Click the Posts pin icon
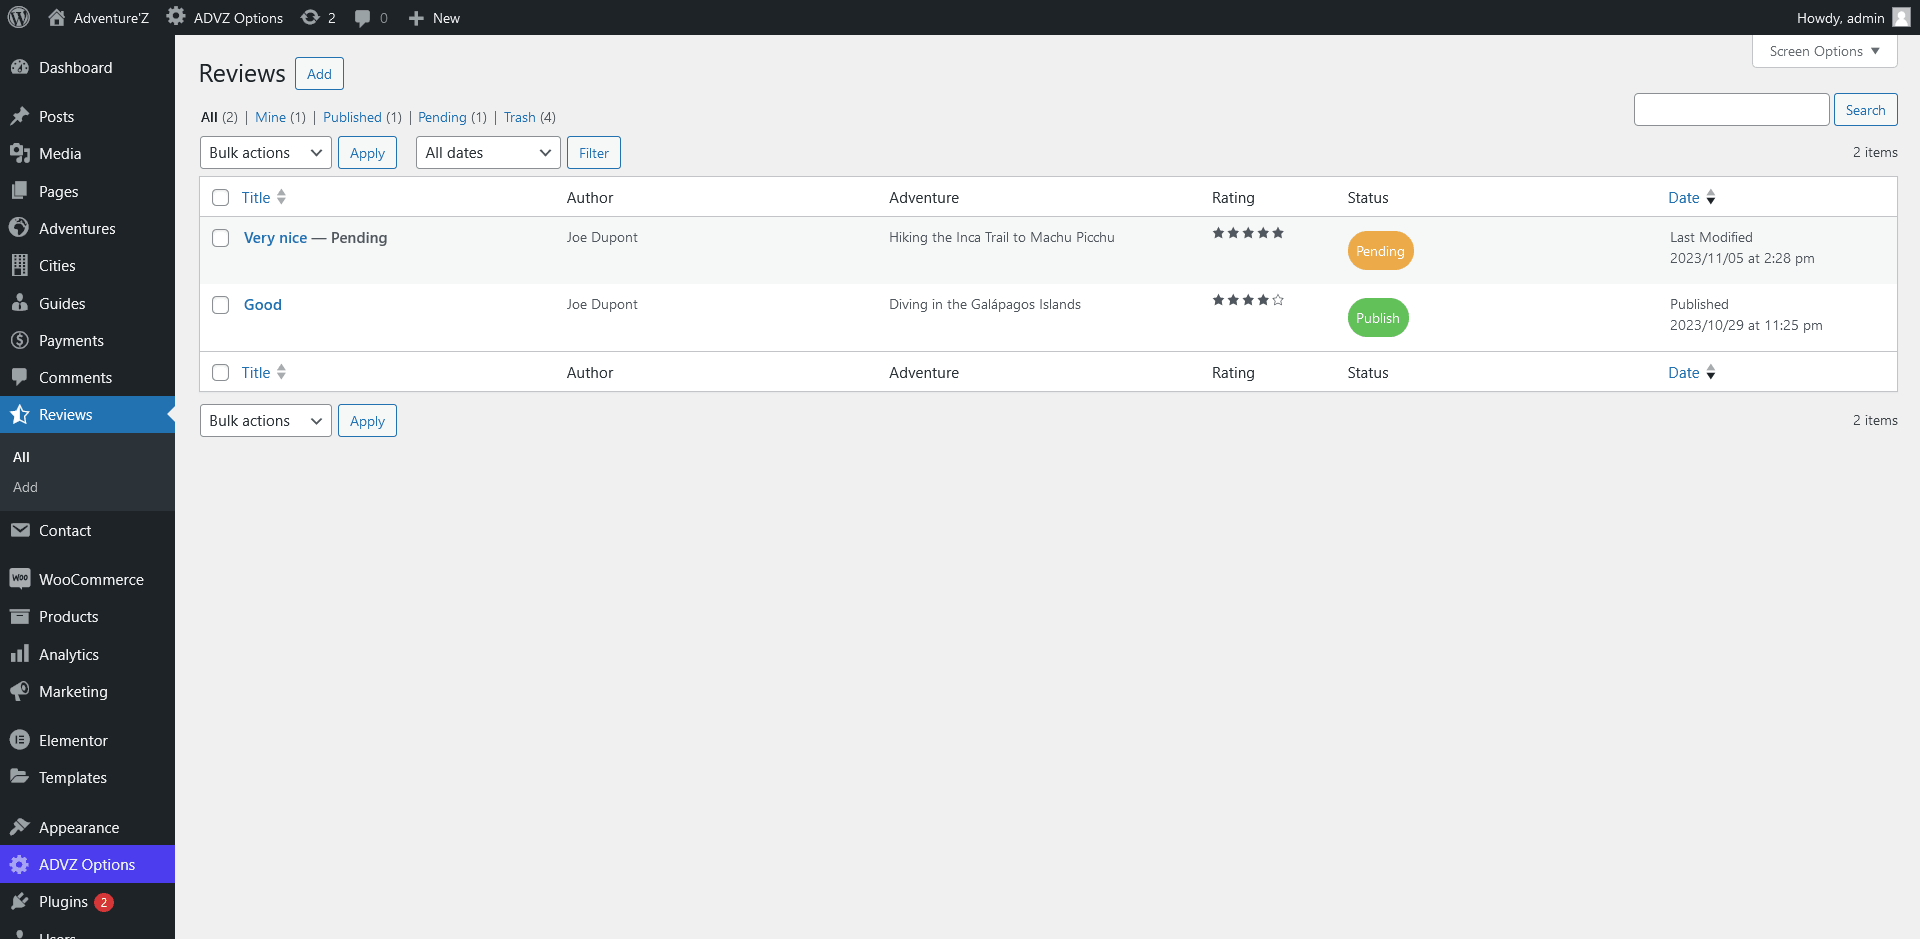The height and width of the screenshot is (939, 1920). pyautogui.click(x=19, y=116)
